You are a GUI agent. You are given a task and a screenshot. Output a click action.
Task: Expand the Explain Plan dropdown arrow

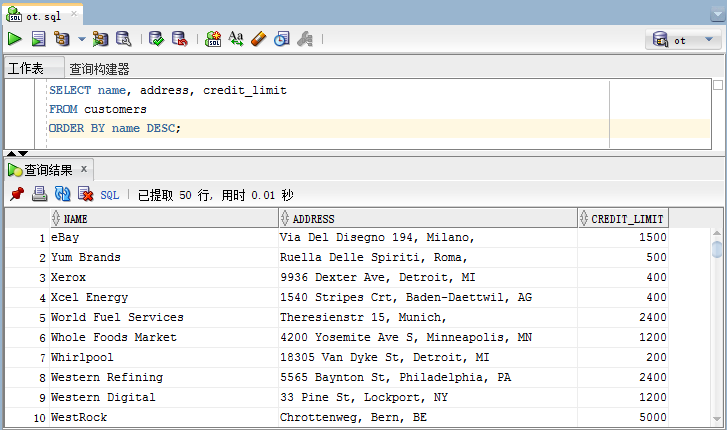81,40
